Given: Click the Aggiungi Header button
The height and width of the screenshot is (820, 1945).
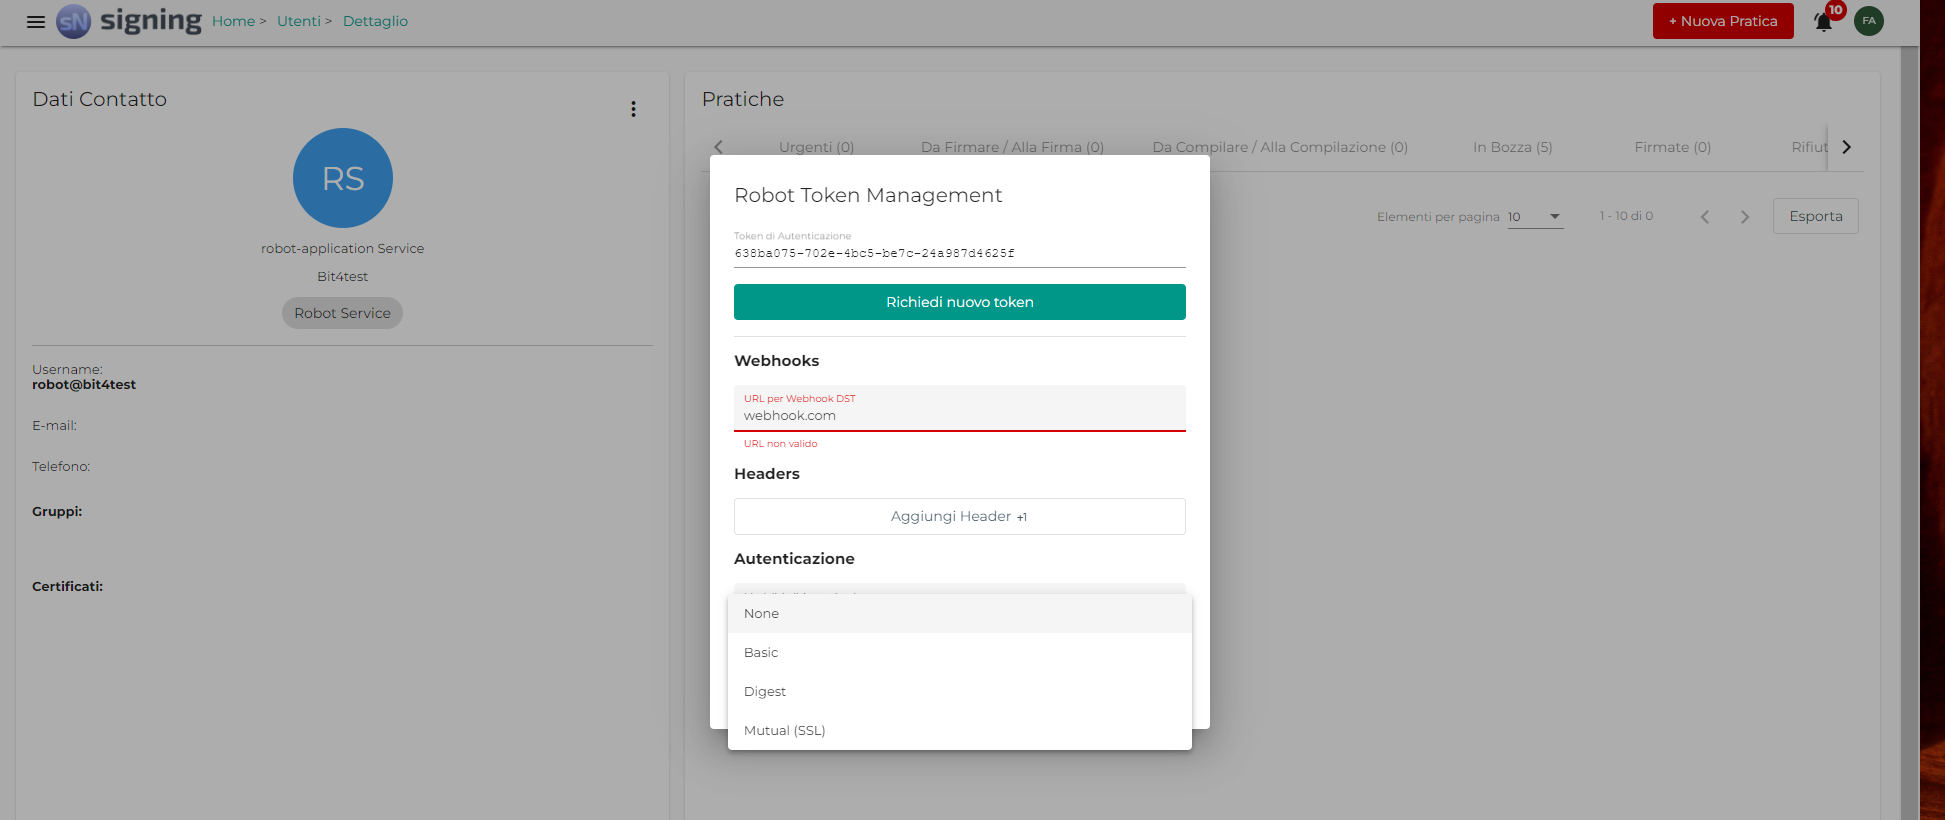Looking at the screenshot, I should tap(959, 516).
